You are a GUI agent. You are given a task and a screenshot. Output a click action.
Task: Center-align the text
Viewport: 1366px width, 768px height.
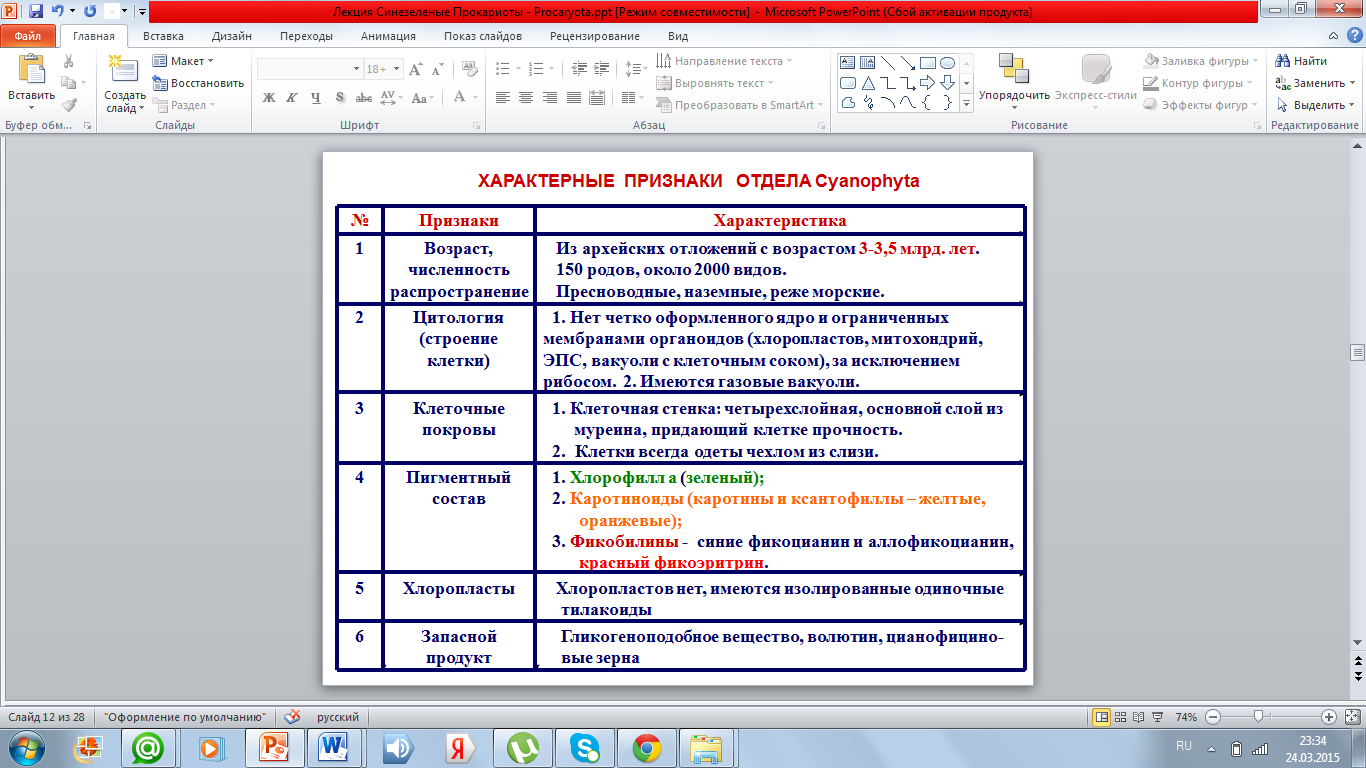(x=526, y=97)
